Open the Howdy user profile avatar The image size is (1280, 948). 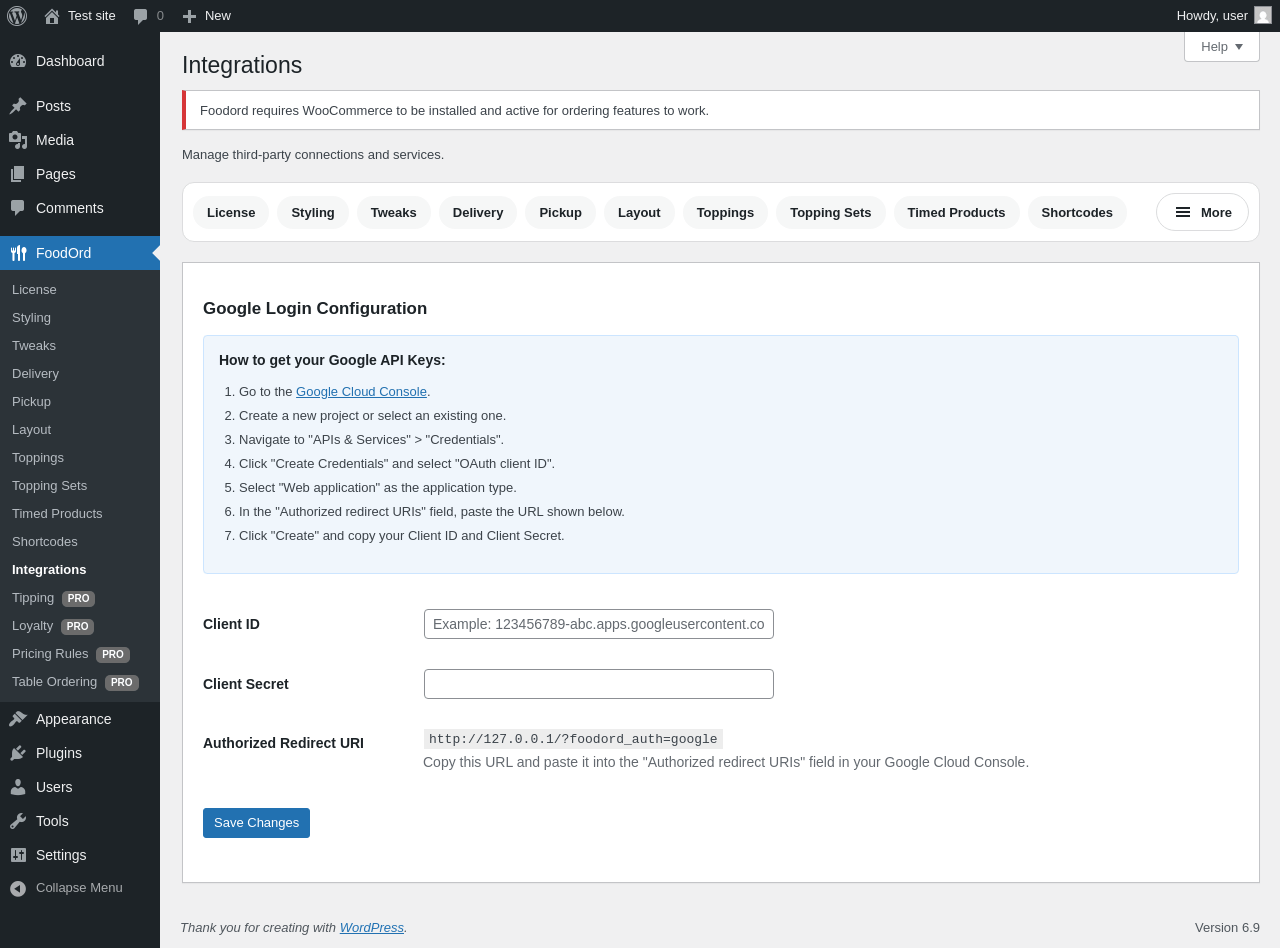(x=1263, y=16)
